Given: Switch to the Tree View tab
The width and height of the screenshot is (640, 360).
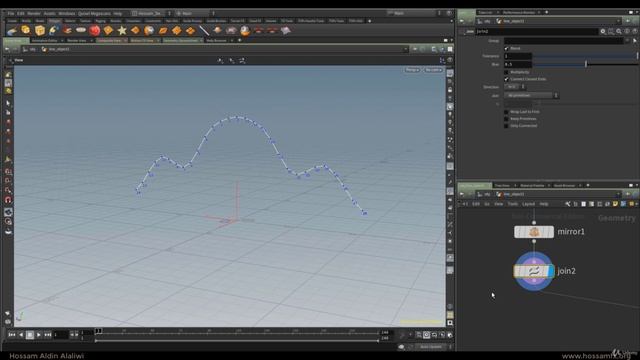Looking at the screenshot, I should tap(502, 185).
